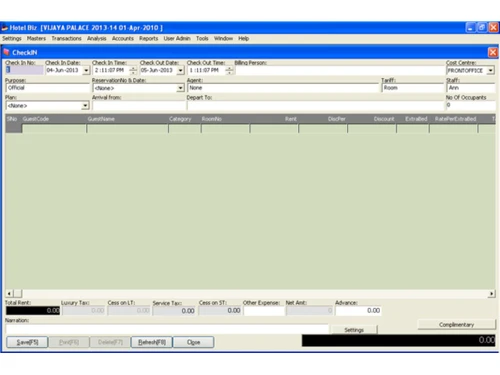500x375 pixels.
Task: Click the Advance amount field
Action: [x=358, y=311]
